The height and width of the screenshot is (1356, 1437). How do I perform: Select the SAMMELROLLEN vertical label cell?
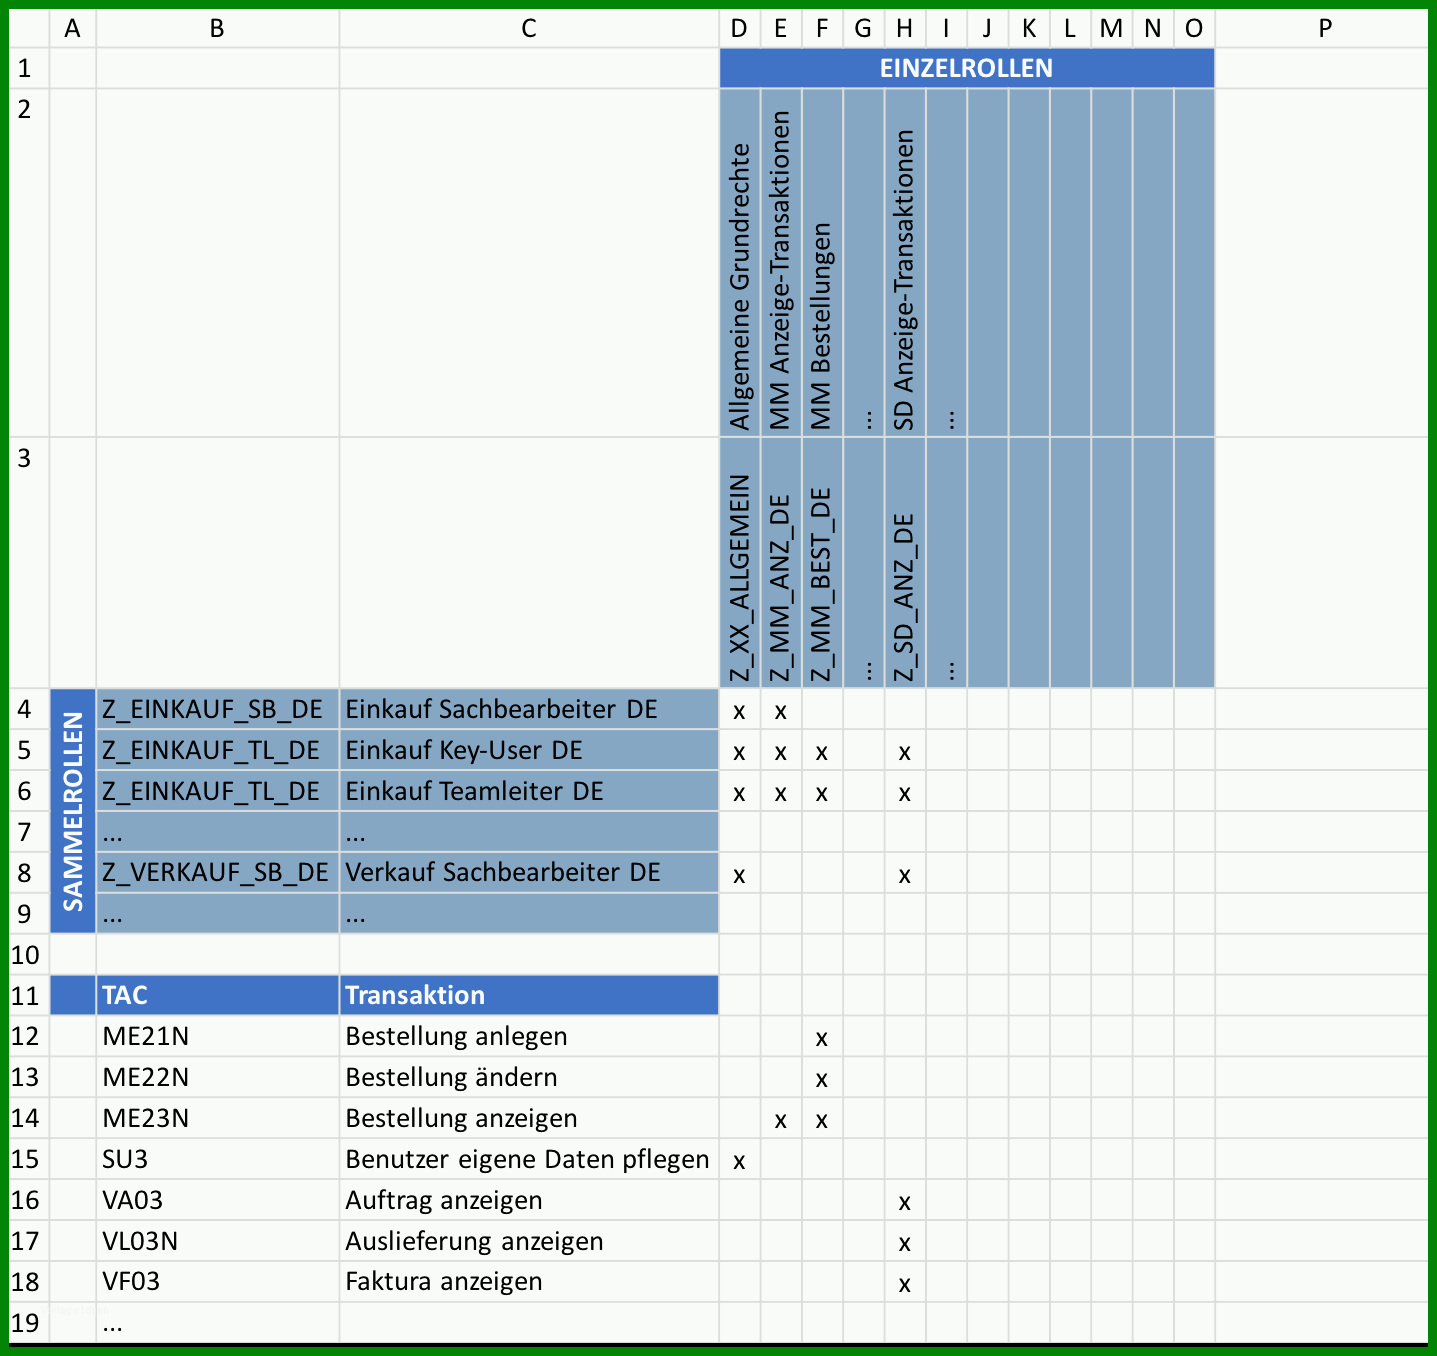73,811
